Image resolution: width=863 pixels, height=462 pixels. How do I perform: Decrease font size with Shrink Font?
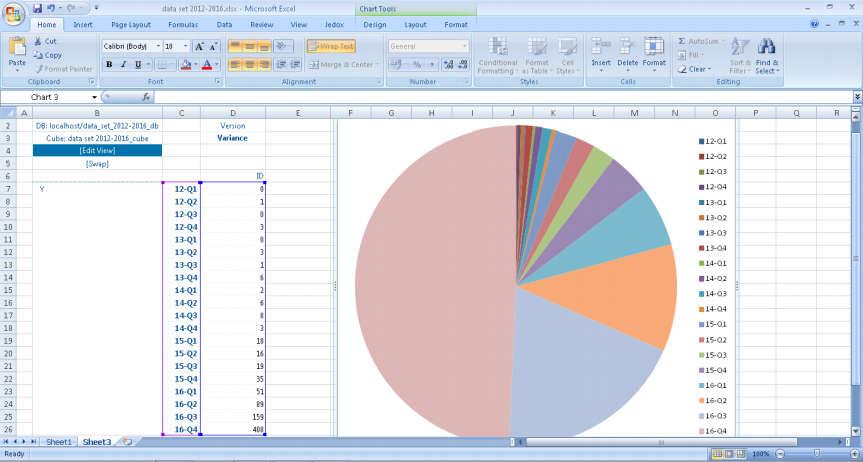point(213,47)
